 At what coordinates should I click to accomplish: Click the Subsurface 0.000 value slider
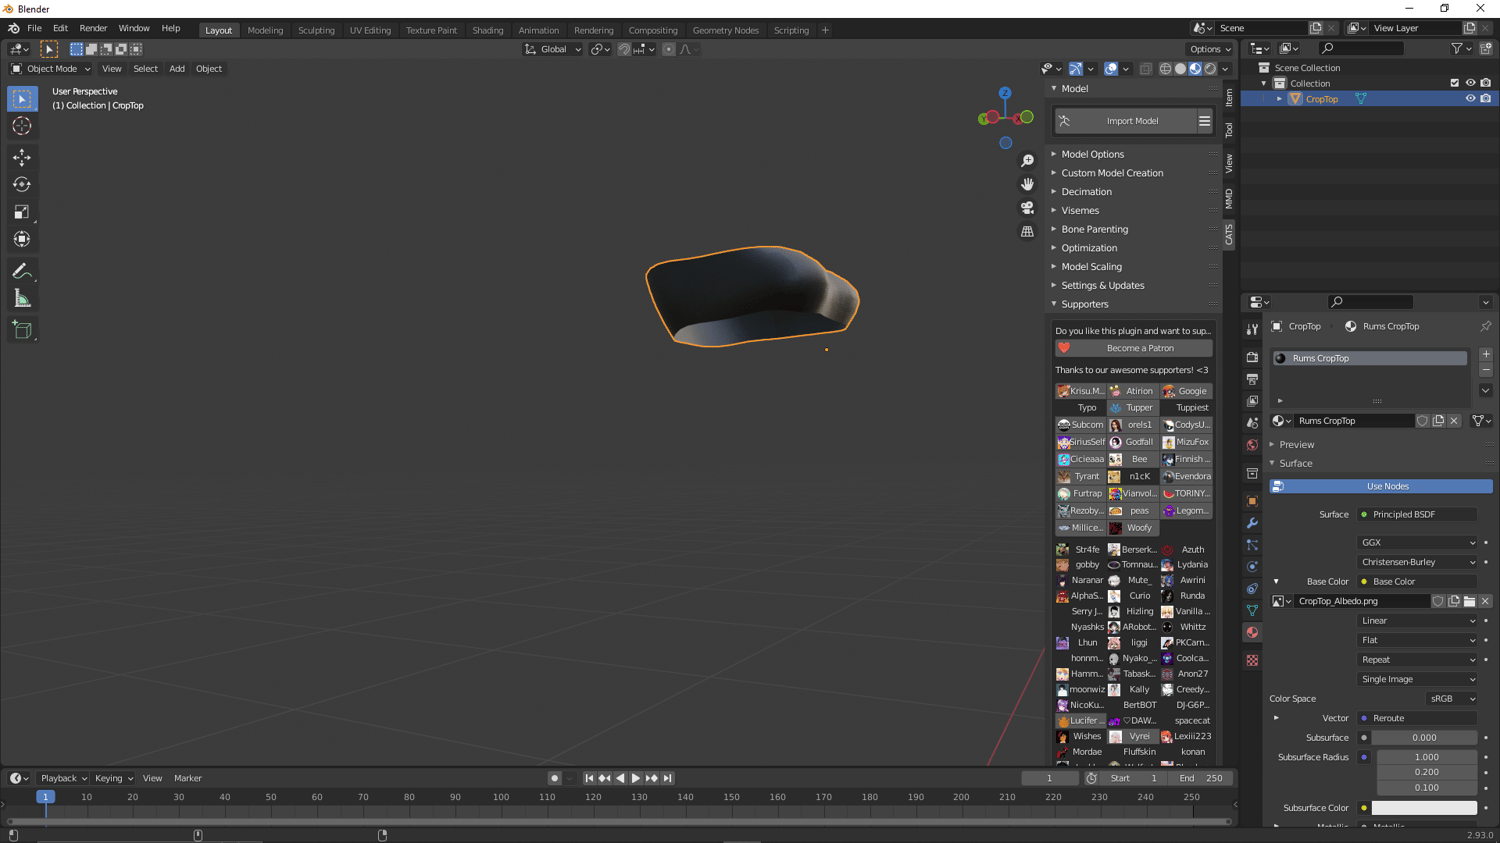coord(1424,738)
